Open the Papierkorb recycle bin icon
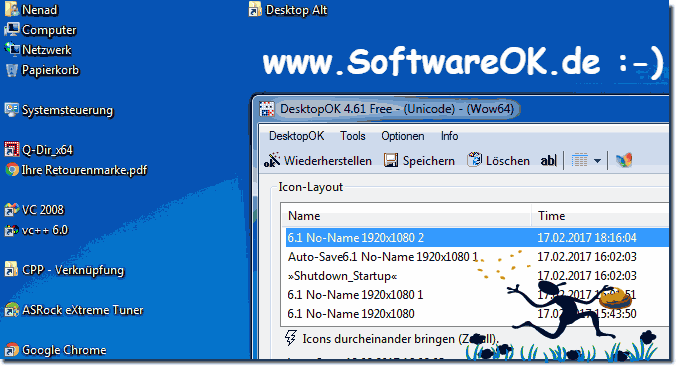 pyautogui.click(x=12, y=70)
